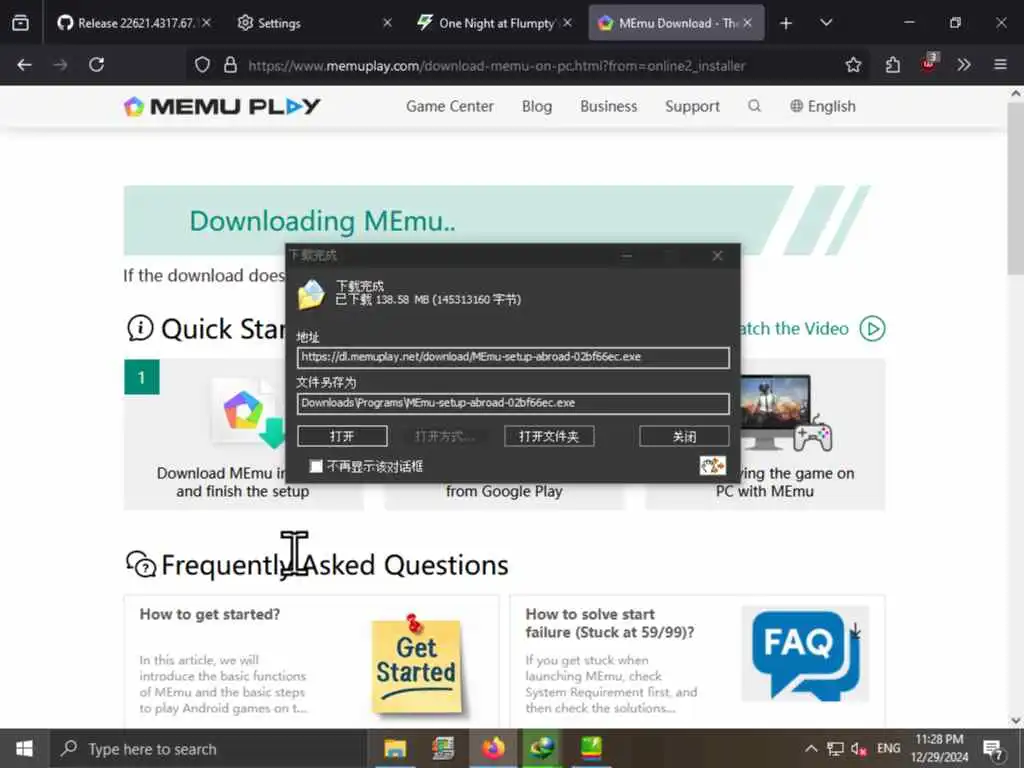Close the One Night at Flumpty tab
Screen dimensions: 1024x768
(568, 23)
